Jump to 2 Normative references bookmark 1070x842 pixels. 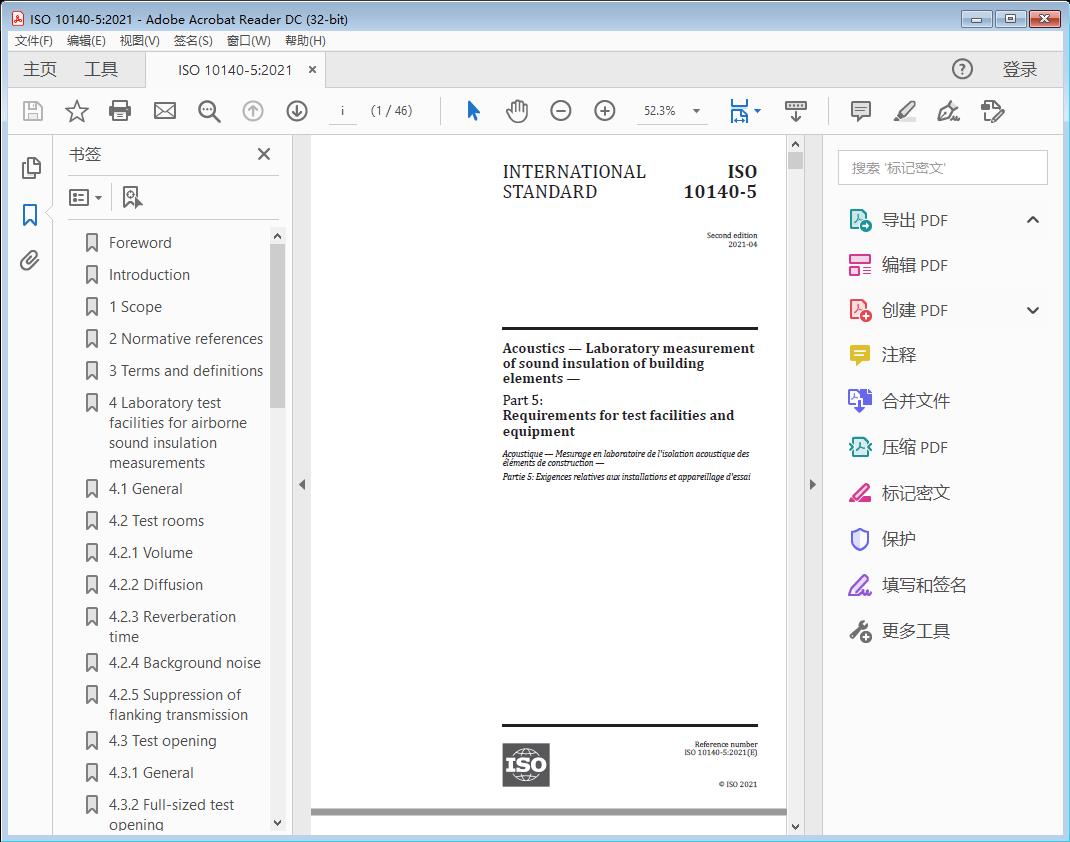tap(186, 338)
